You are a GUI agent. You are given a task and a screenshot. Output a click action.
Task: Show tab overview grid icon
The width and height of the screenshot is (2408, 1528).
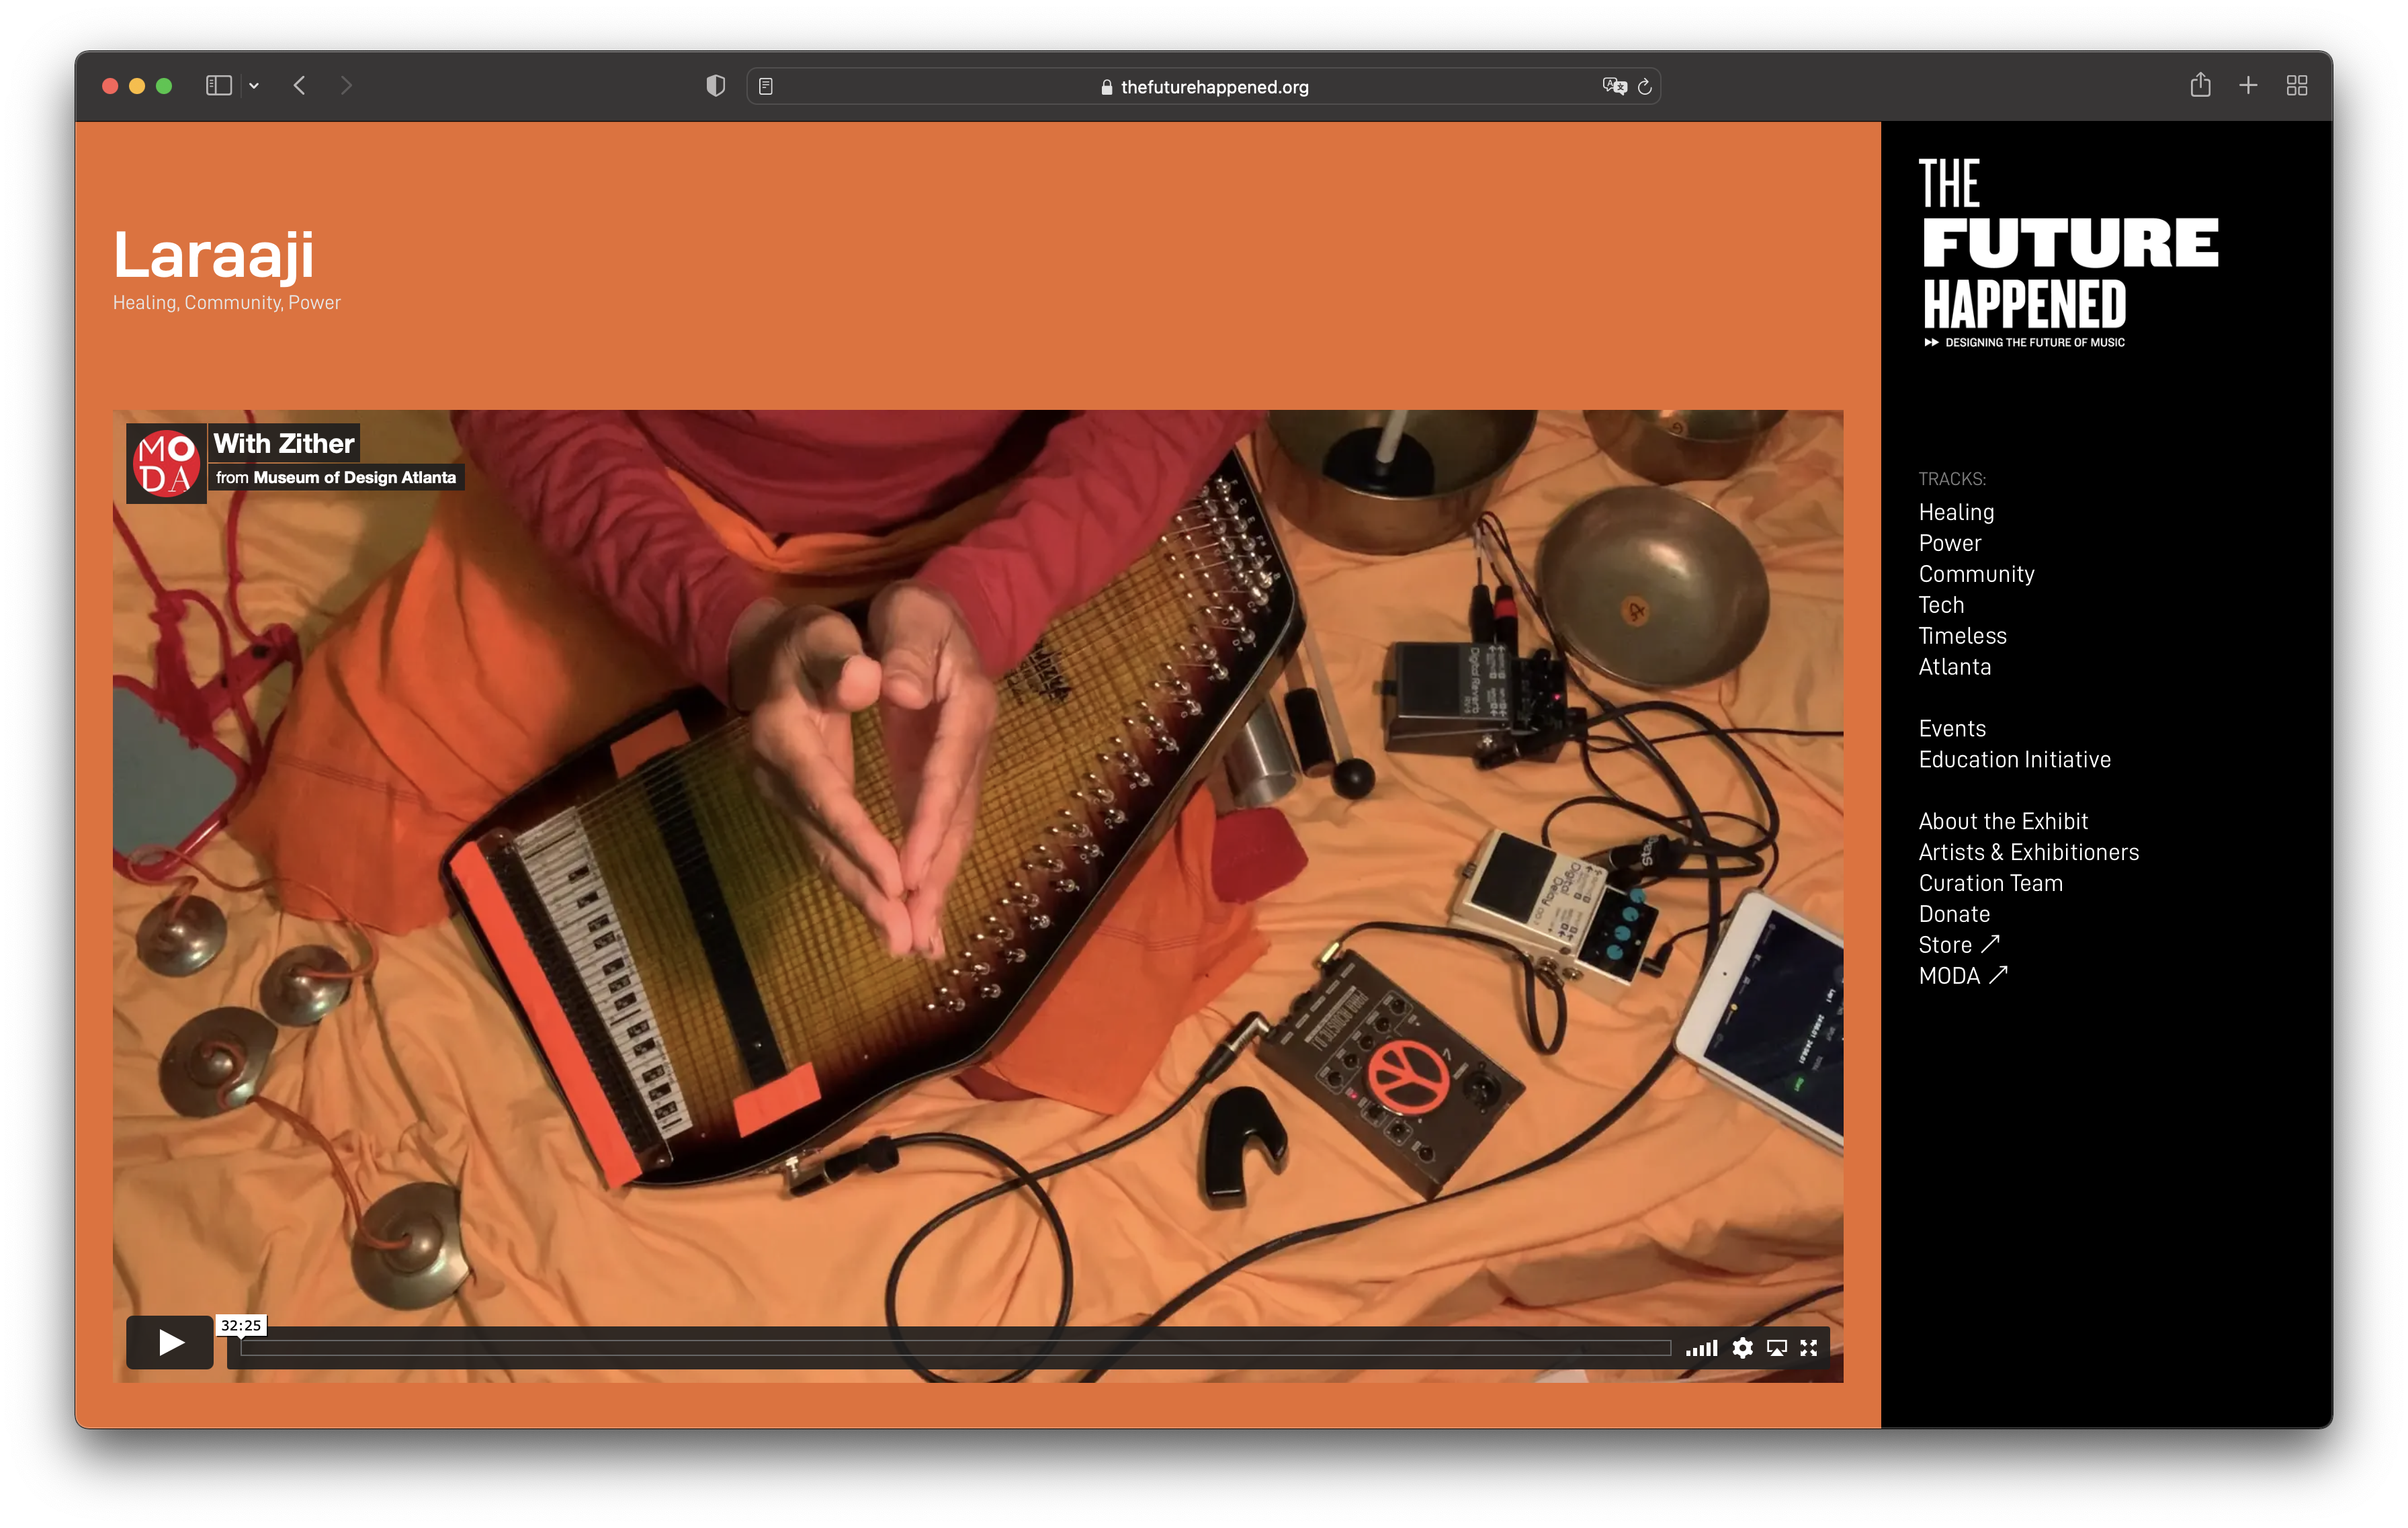tap(2297, 85)
